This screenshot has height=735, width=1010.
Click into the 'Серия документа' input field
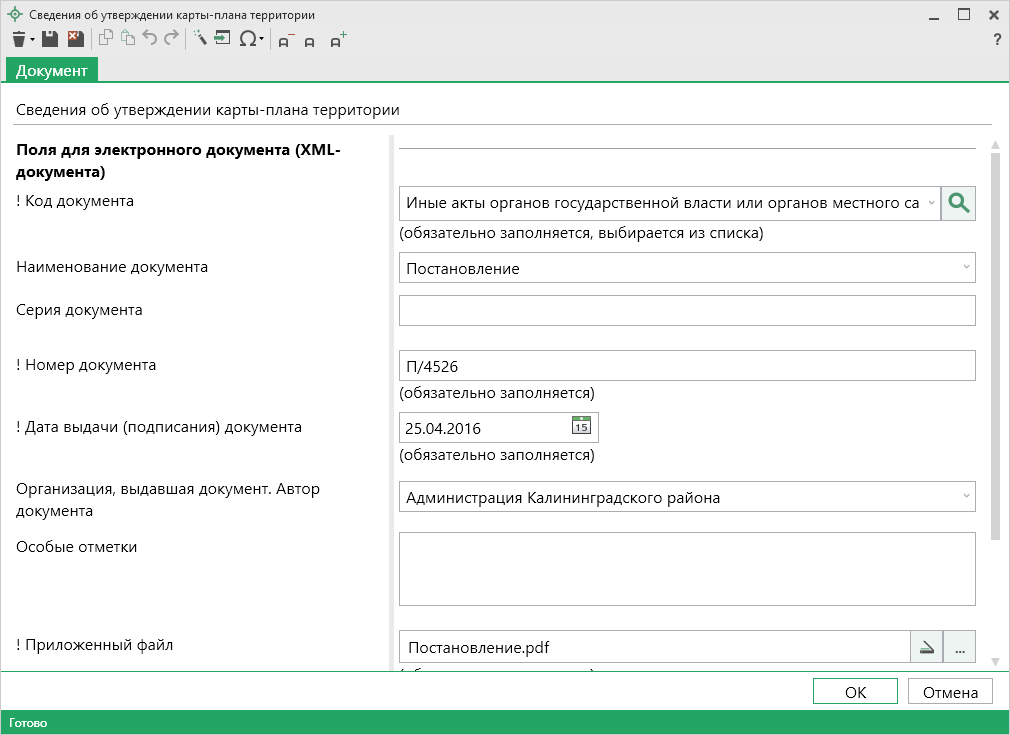pyautogui.click(x=686, y=311)
